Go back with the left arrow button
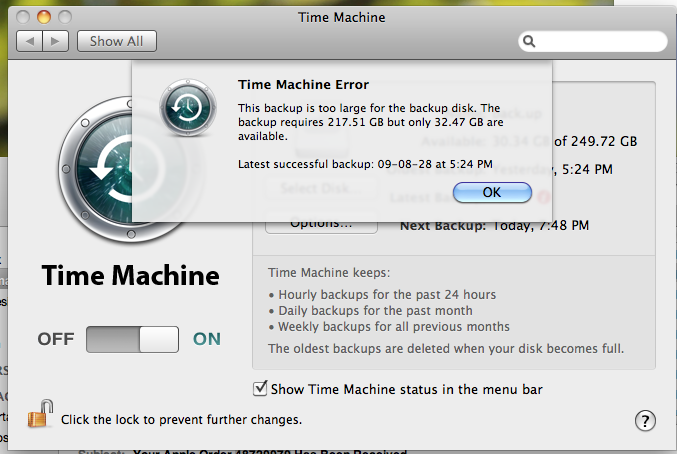Image resolution: width=677 pixels, height=454 pixels. pyautogui.click(x=29, y=41)
